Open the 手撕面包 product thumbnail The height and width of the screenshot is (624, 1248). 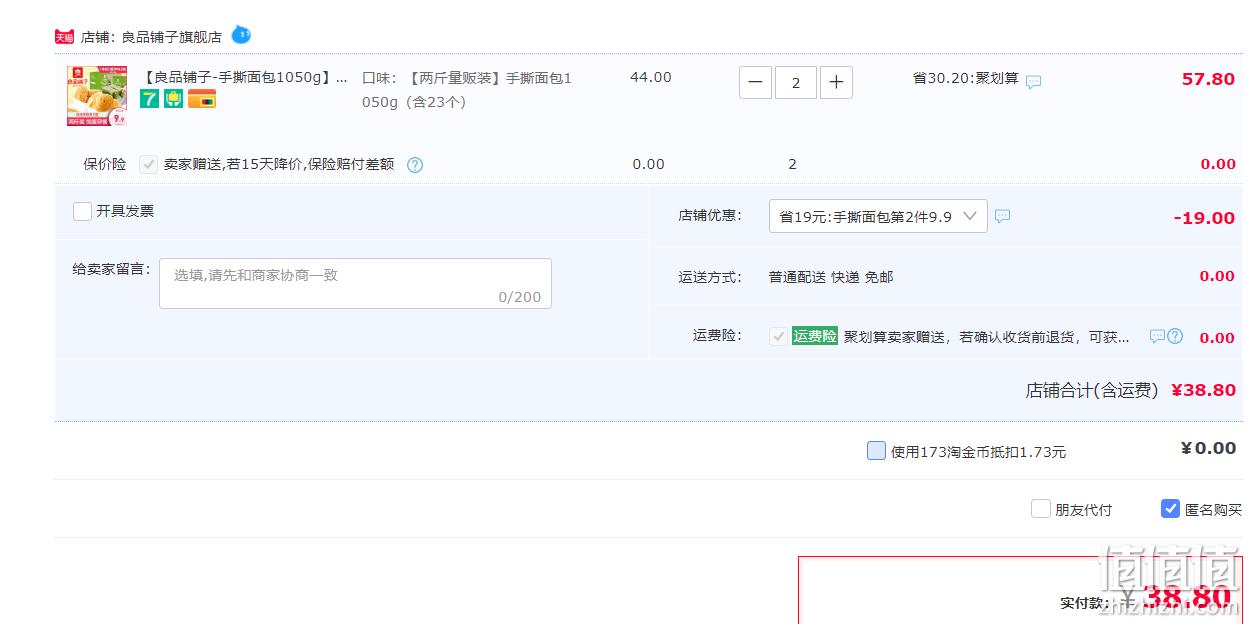pos(97,96)
